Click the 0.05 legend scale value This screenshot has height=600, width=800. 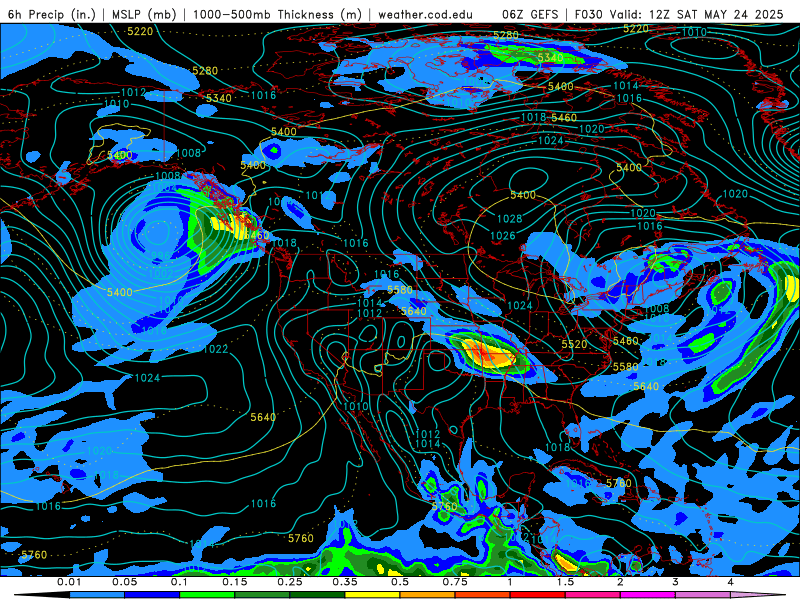click(x=124, y=582)
